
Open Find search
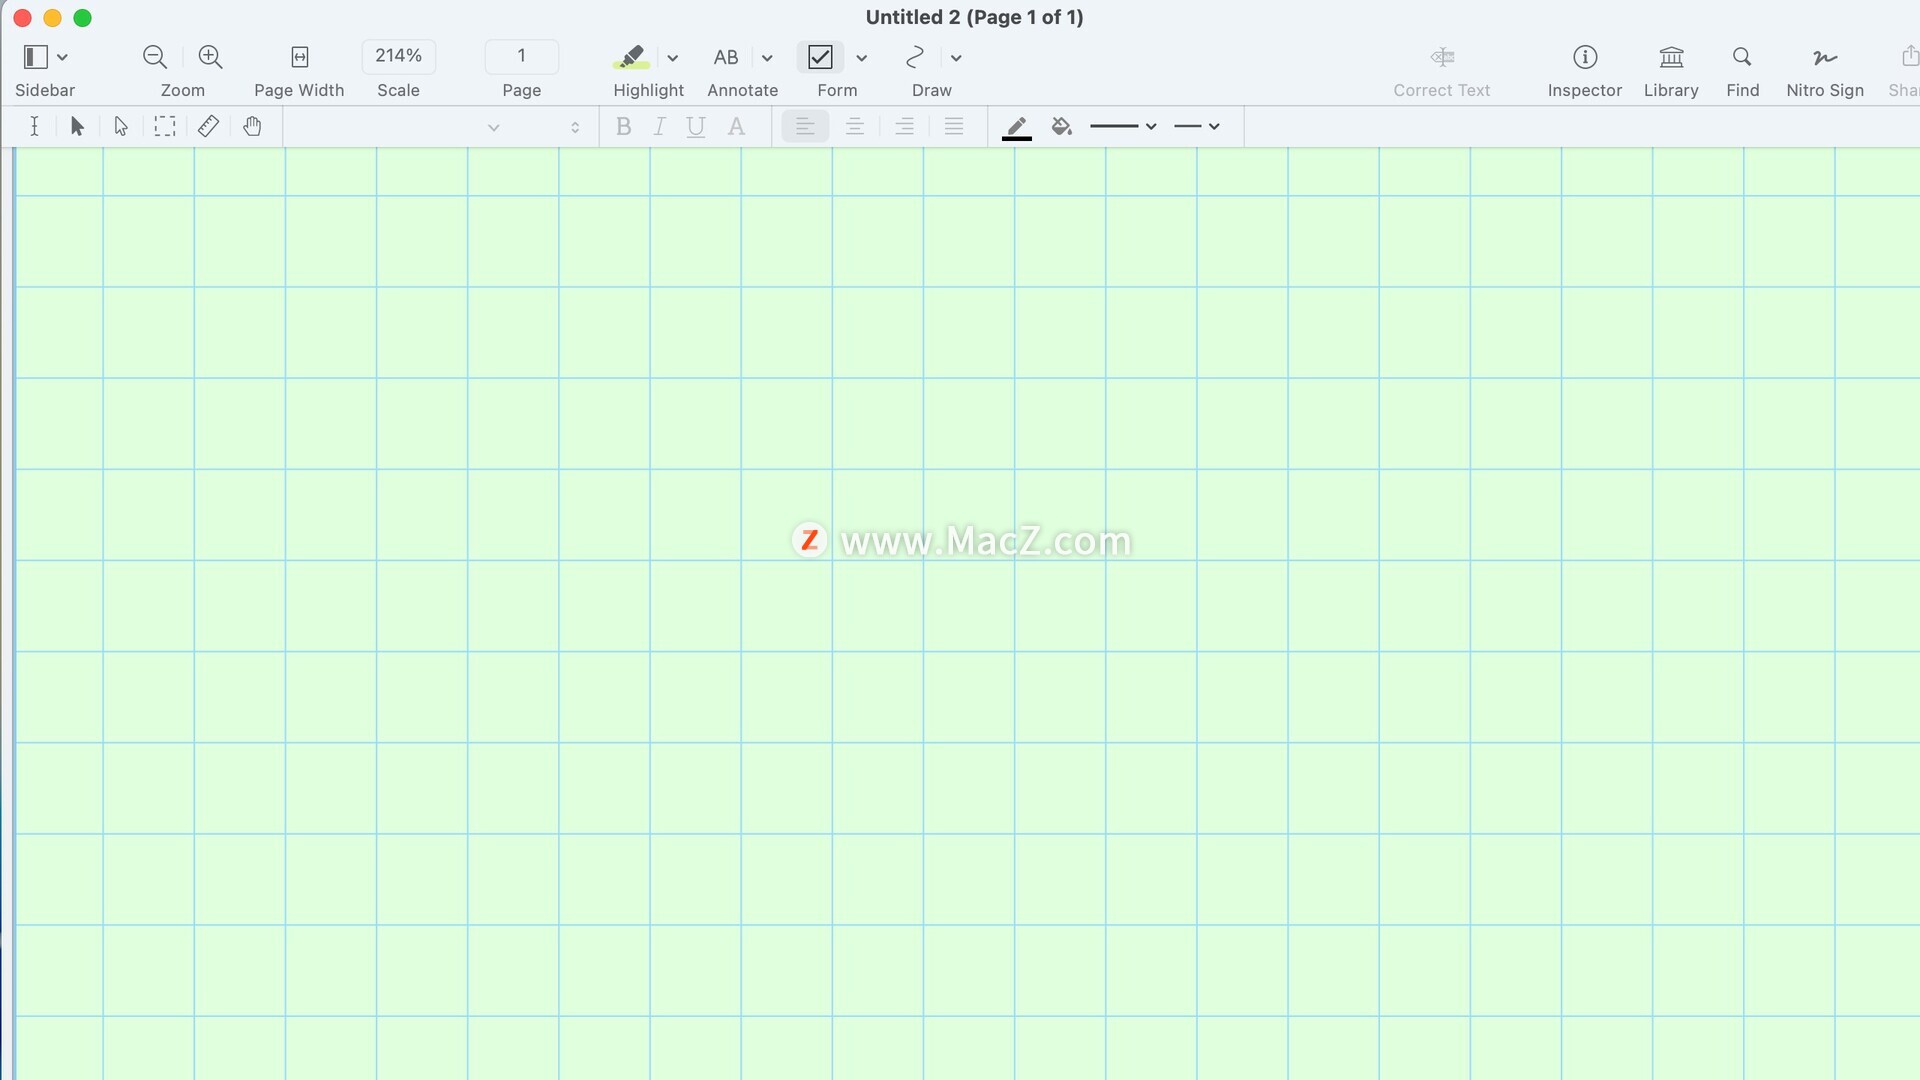point(1742,57)
